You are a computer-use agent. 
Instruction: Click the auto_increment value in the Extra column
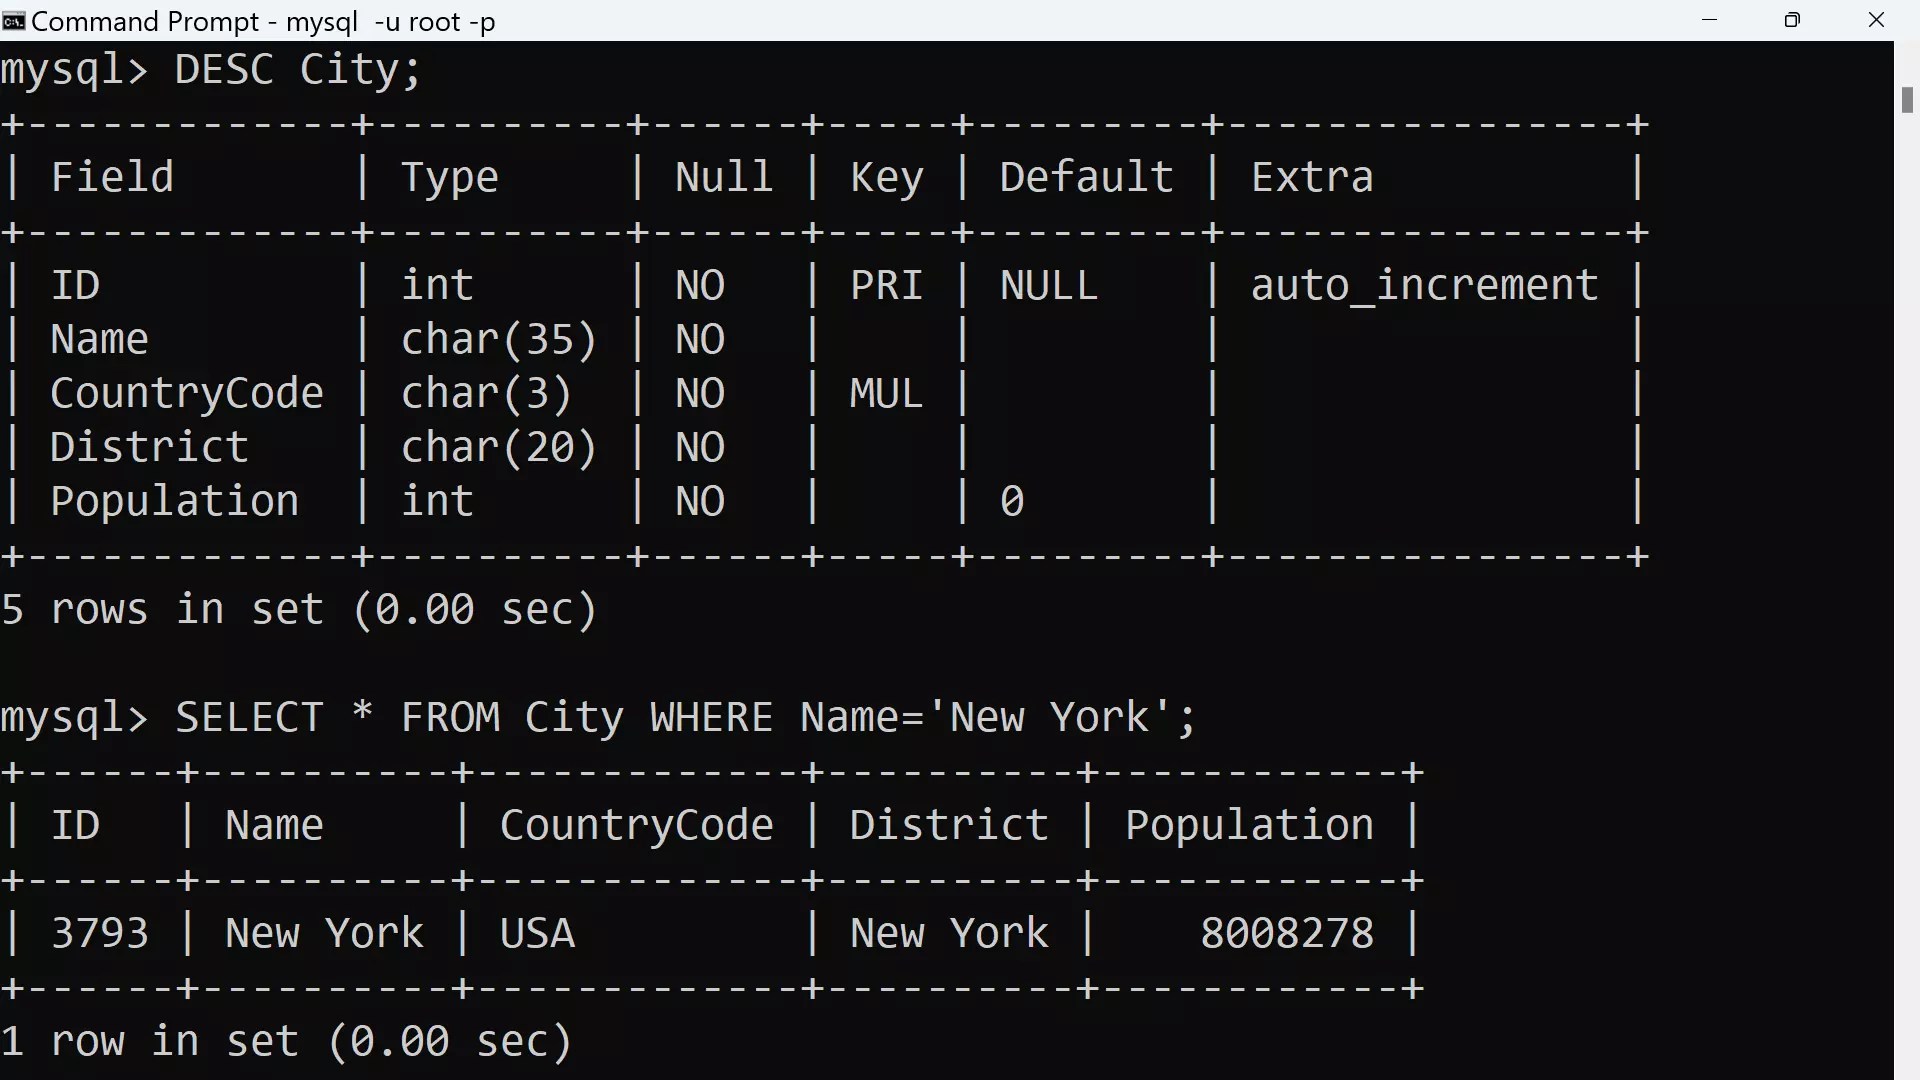1424,284
